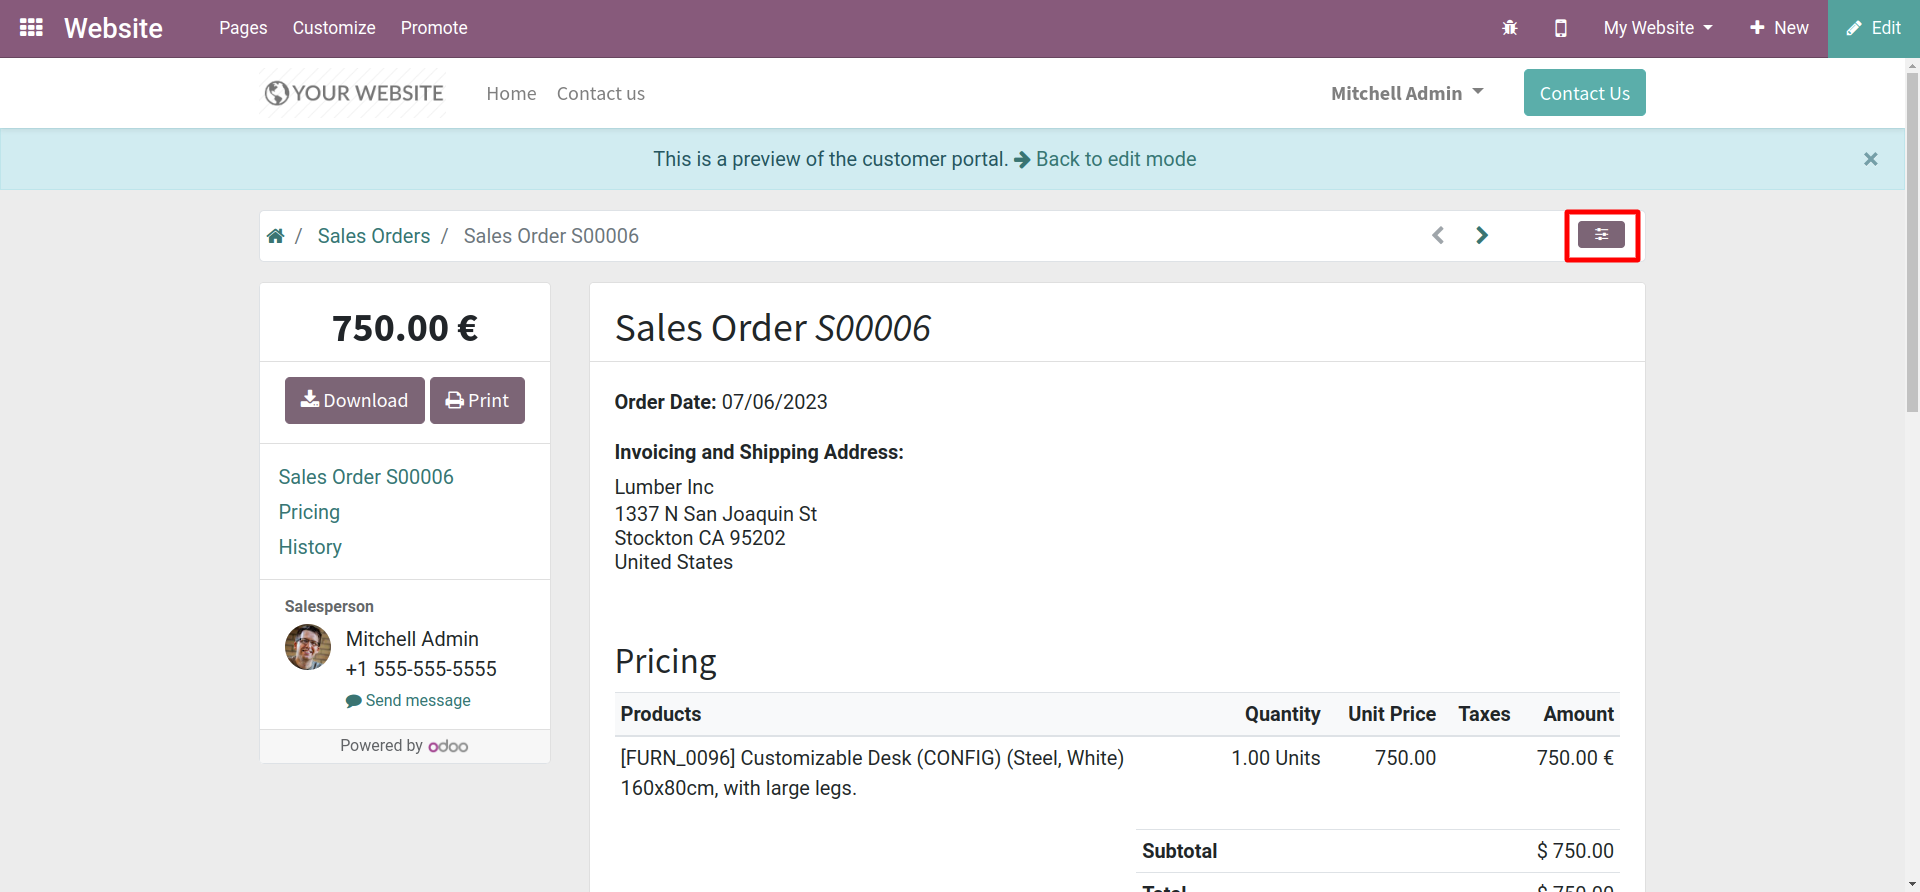The height and width of the screenshot is (892, 1920).
Task: Download the sales order
Action: coord(354,400)
